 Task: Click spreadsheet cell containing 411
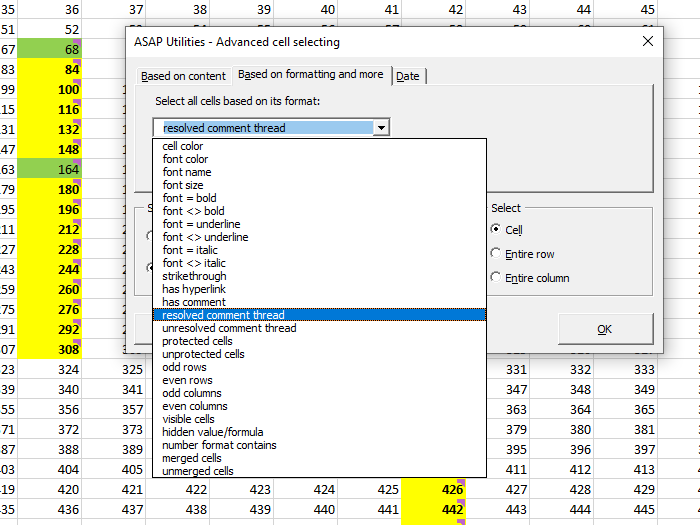pyautogui.click(x=508, y=469)
